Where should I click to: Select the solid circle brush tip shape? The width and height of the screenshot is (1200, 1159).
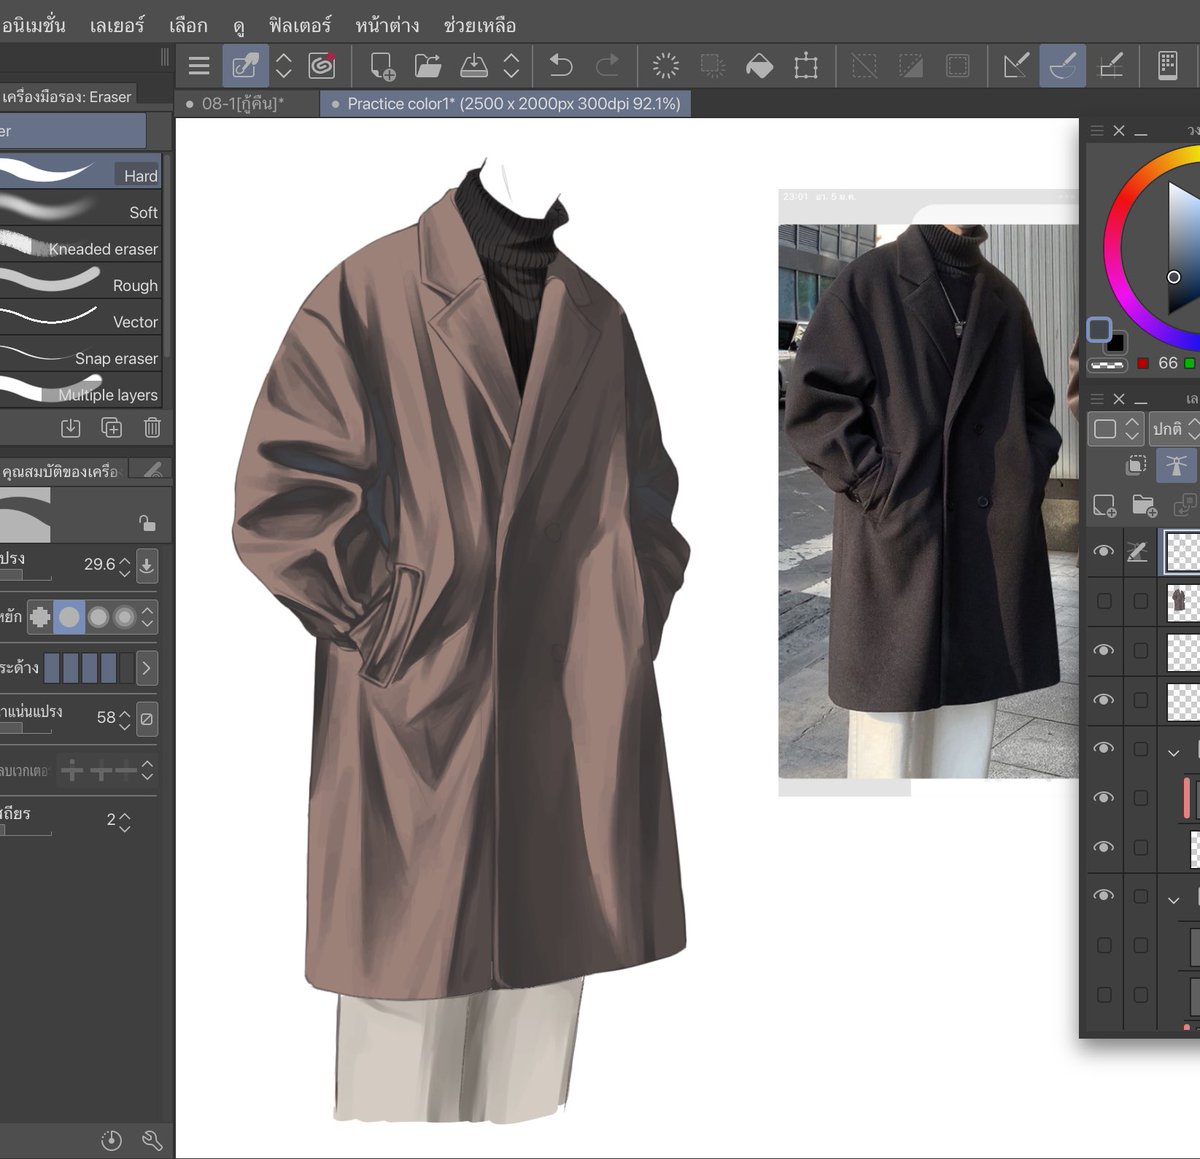[x=69, y=617]
